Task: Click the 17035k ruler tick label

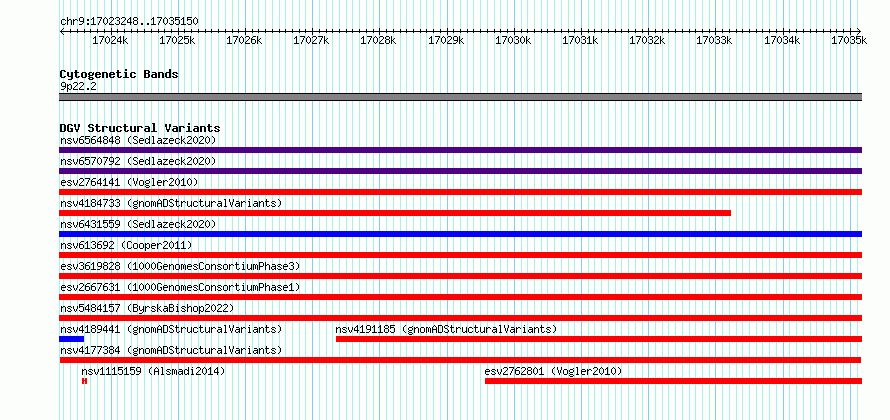Action: (x=849, y=40)
